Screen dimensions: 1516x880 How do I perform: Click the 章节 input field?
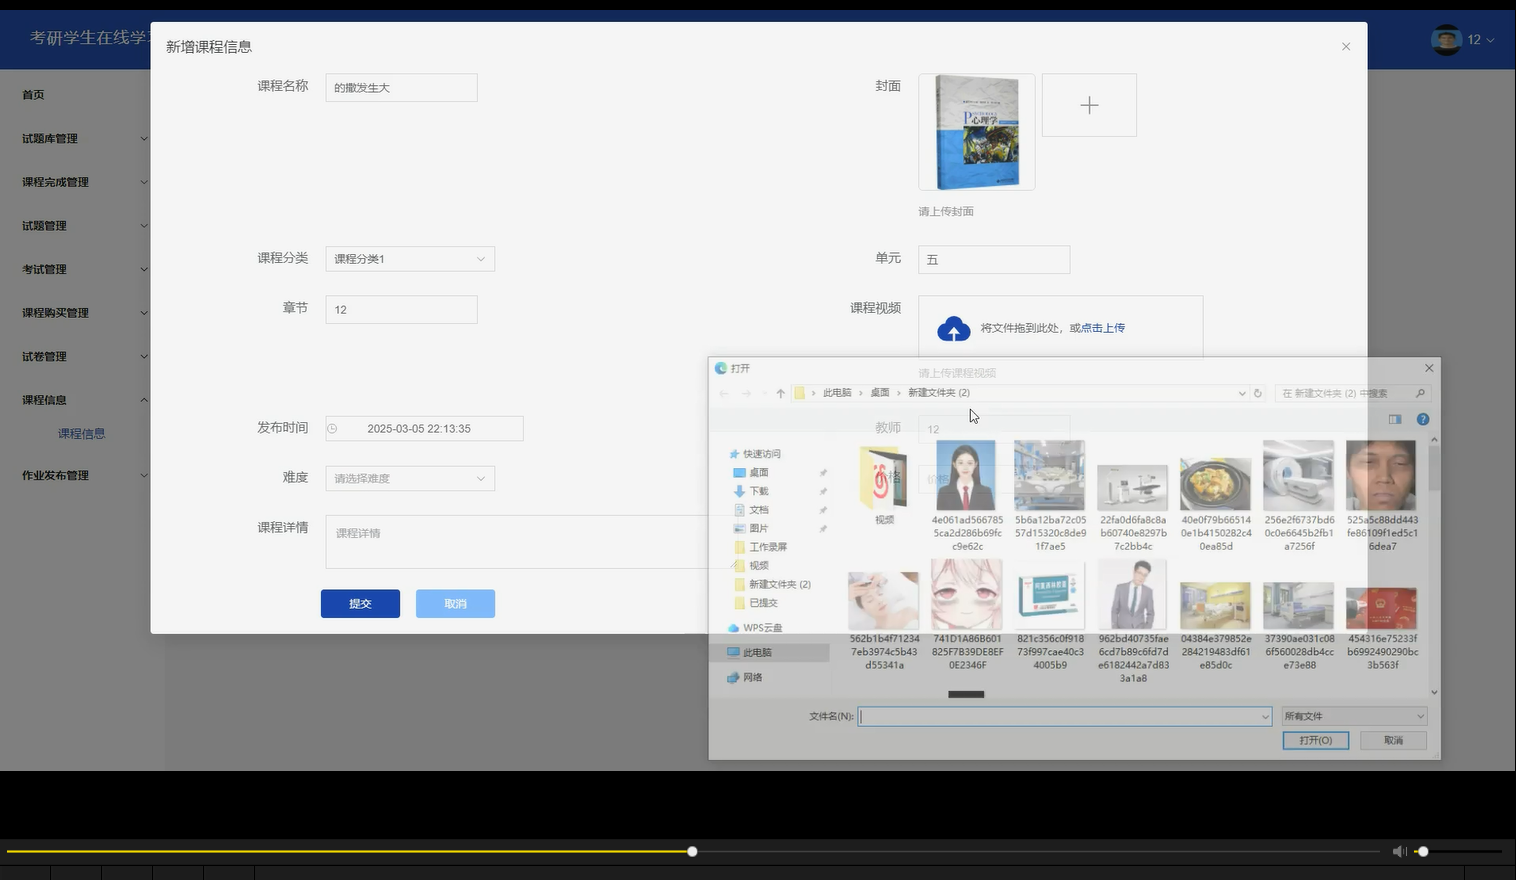click(401, 309)
